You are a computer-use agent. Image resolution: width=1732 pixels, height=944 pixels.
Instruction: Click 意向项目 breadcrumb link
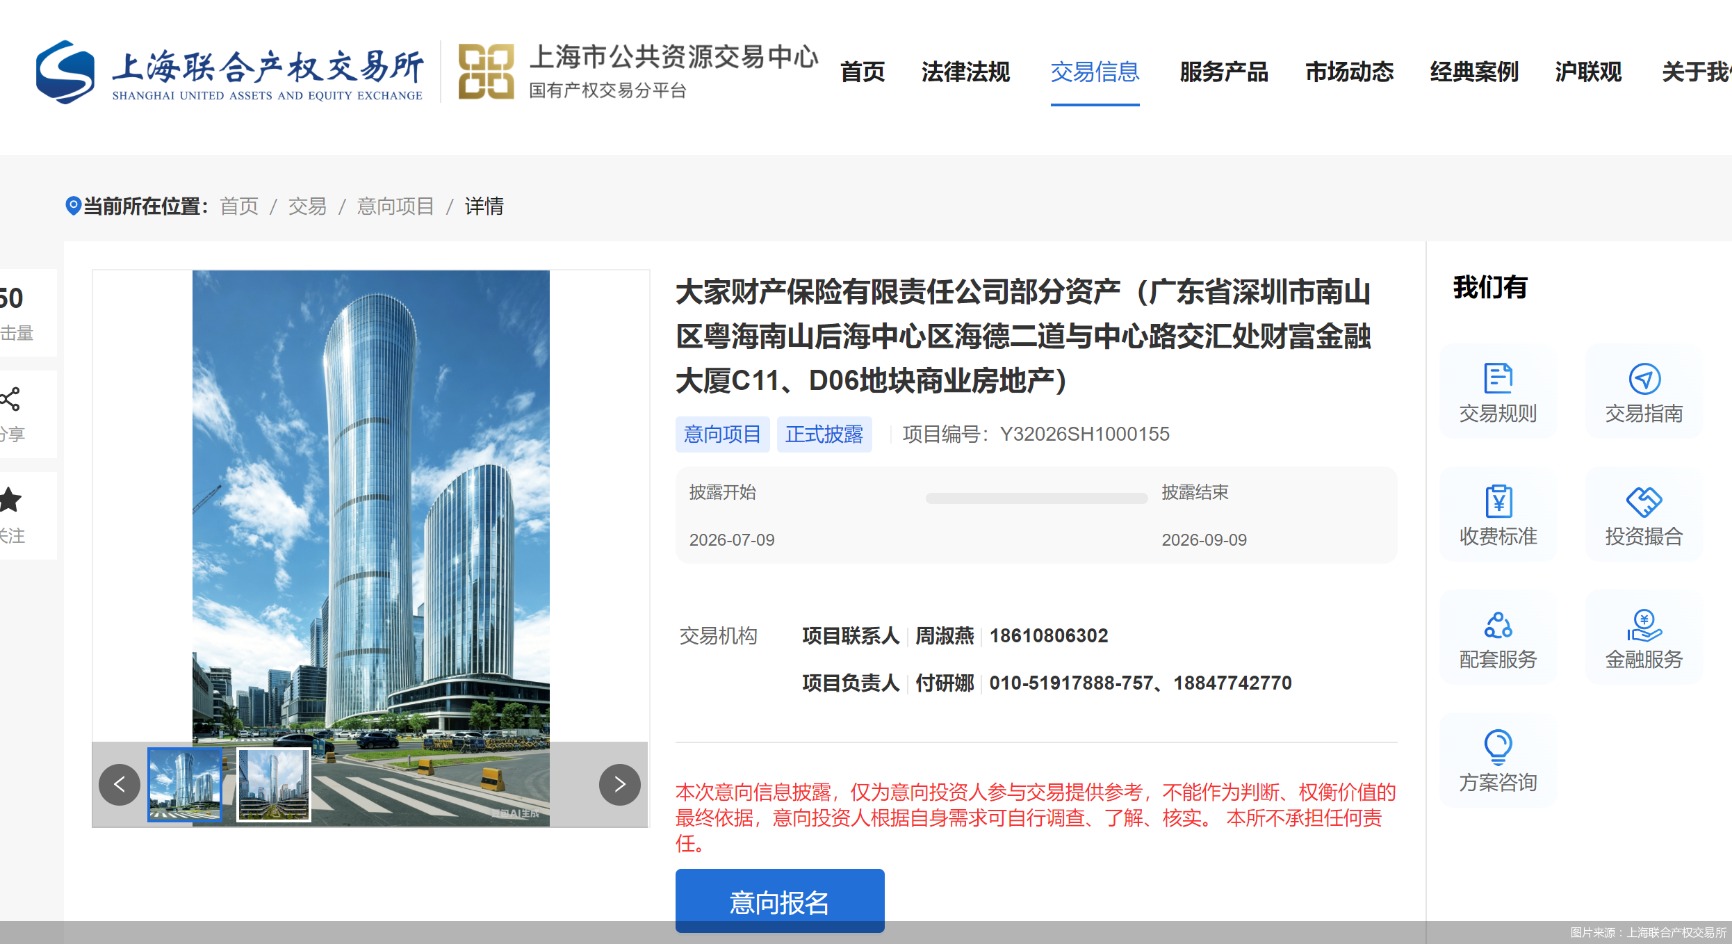[x=396, y=206]
